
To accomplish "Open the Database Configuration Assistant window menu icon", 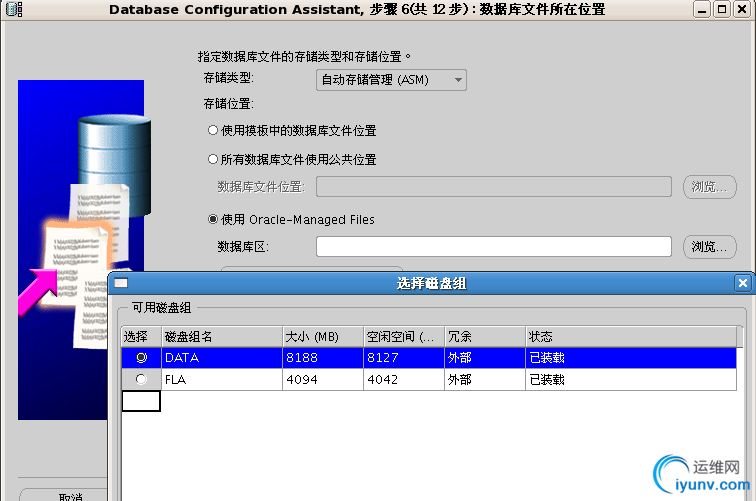I will [x=14, y=9].
